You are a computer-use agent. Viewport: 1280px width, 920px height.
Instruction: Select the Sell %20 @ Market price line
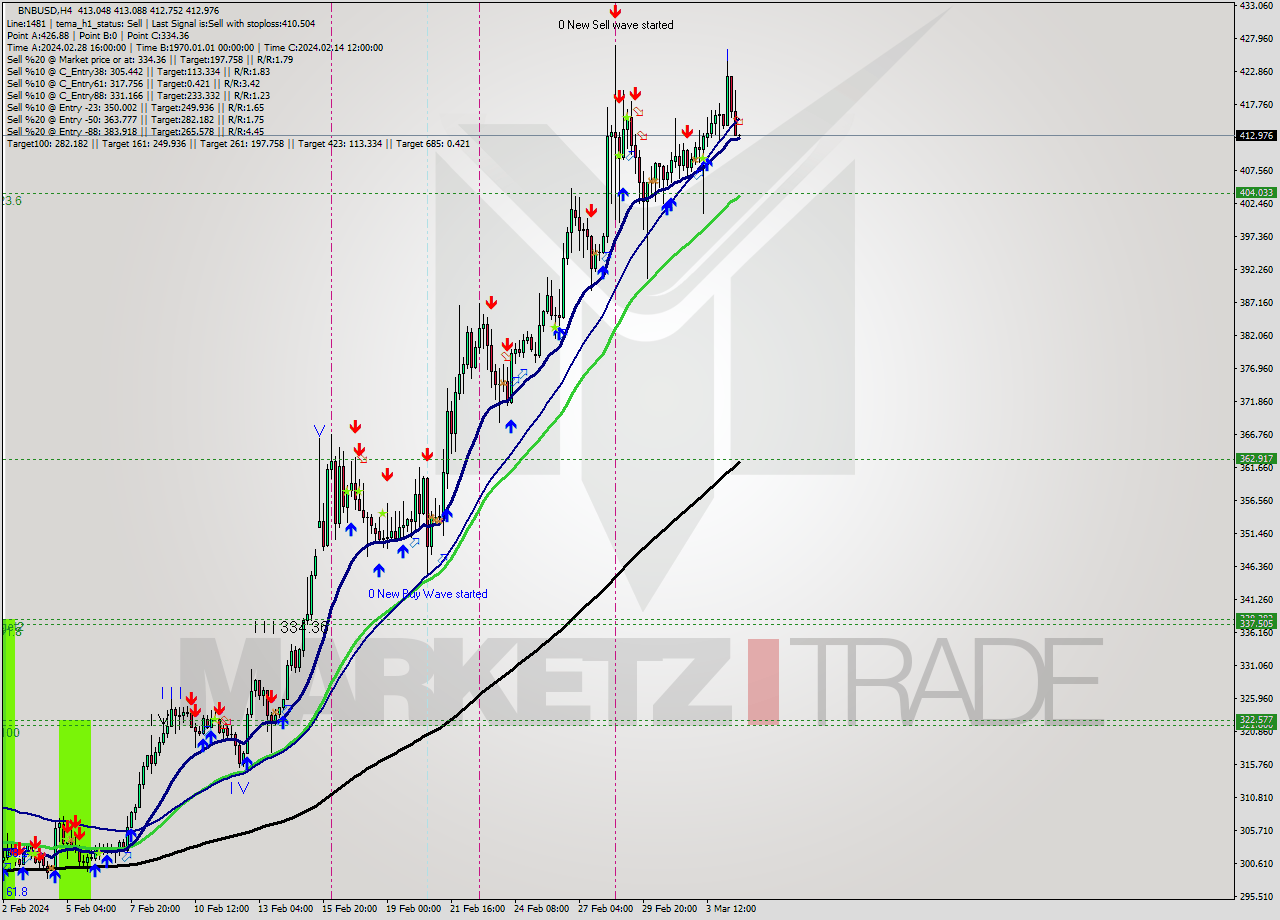coord(150,59)
